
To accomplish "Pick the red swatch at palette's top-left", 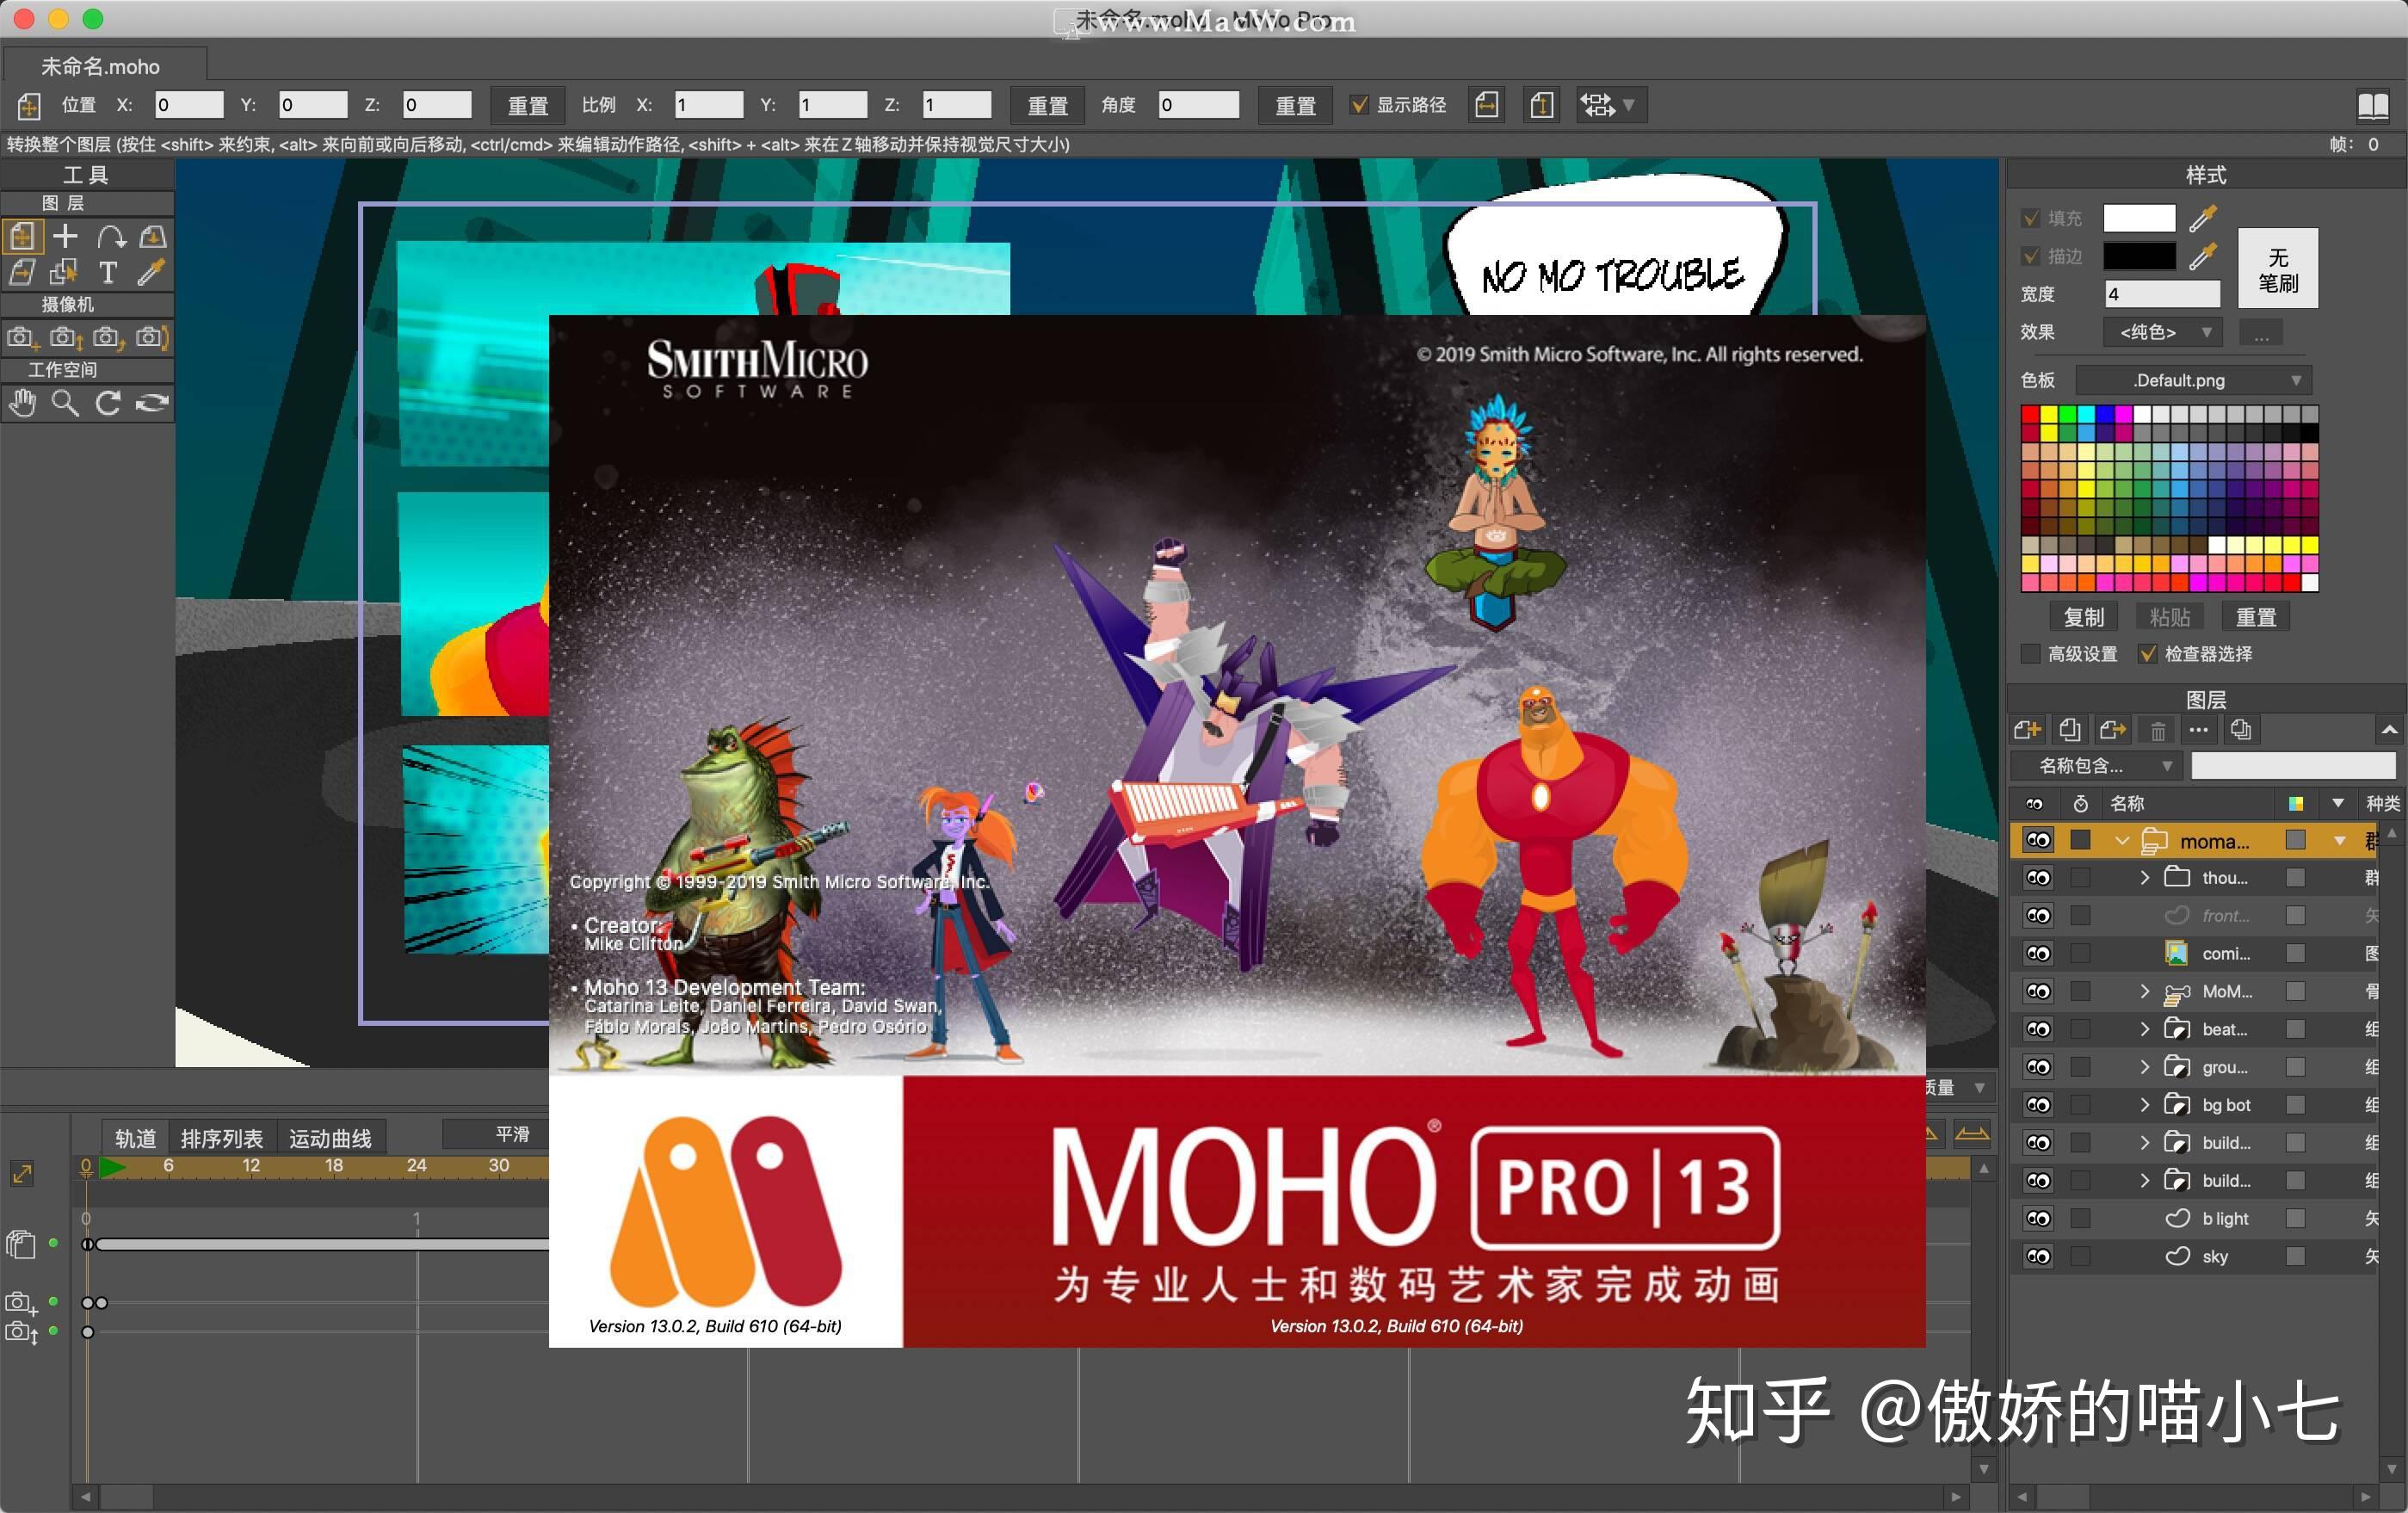I will 2029,414.
